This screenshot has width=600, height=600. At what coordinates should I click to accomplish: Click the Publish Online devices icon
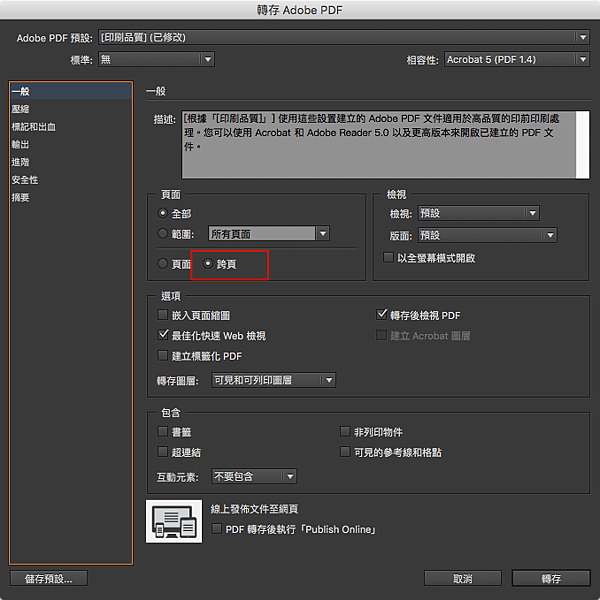tap(174, 521)
